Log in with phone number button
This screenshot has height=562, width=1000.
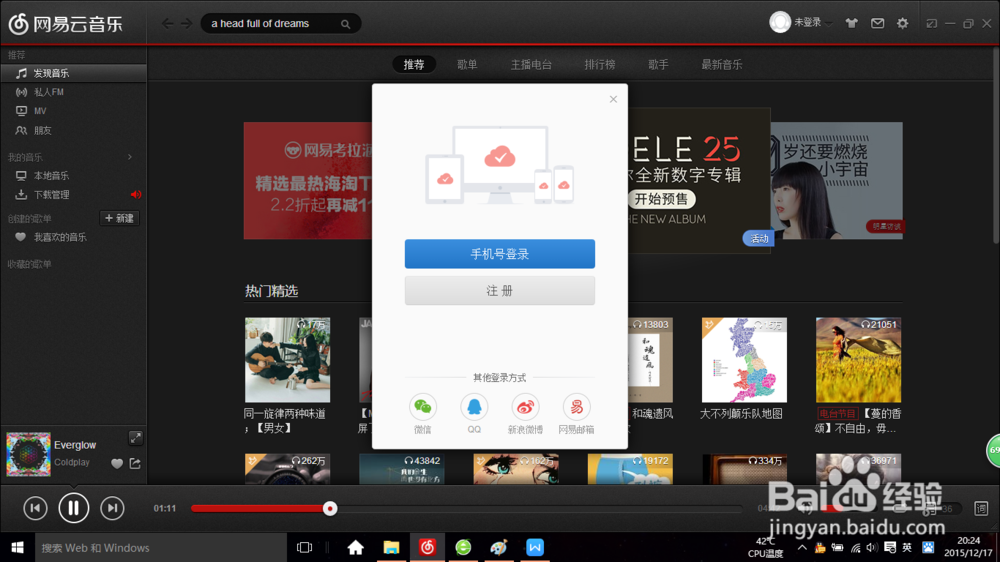coord(499,254)
